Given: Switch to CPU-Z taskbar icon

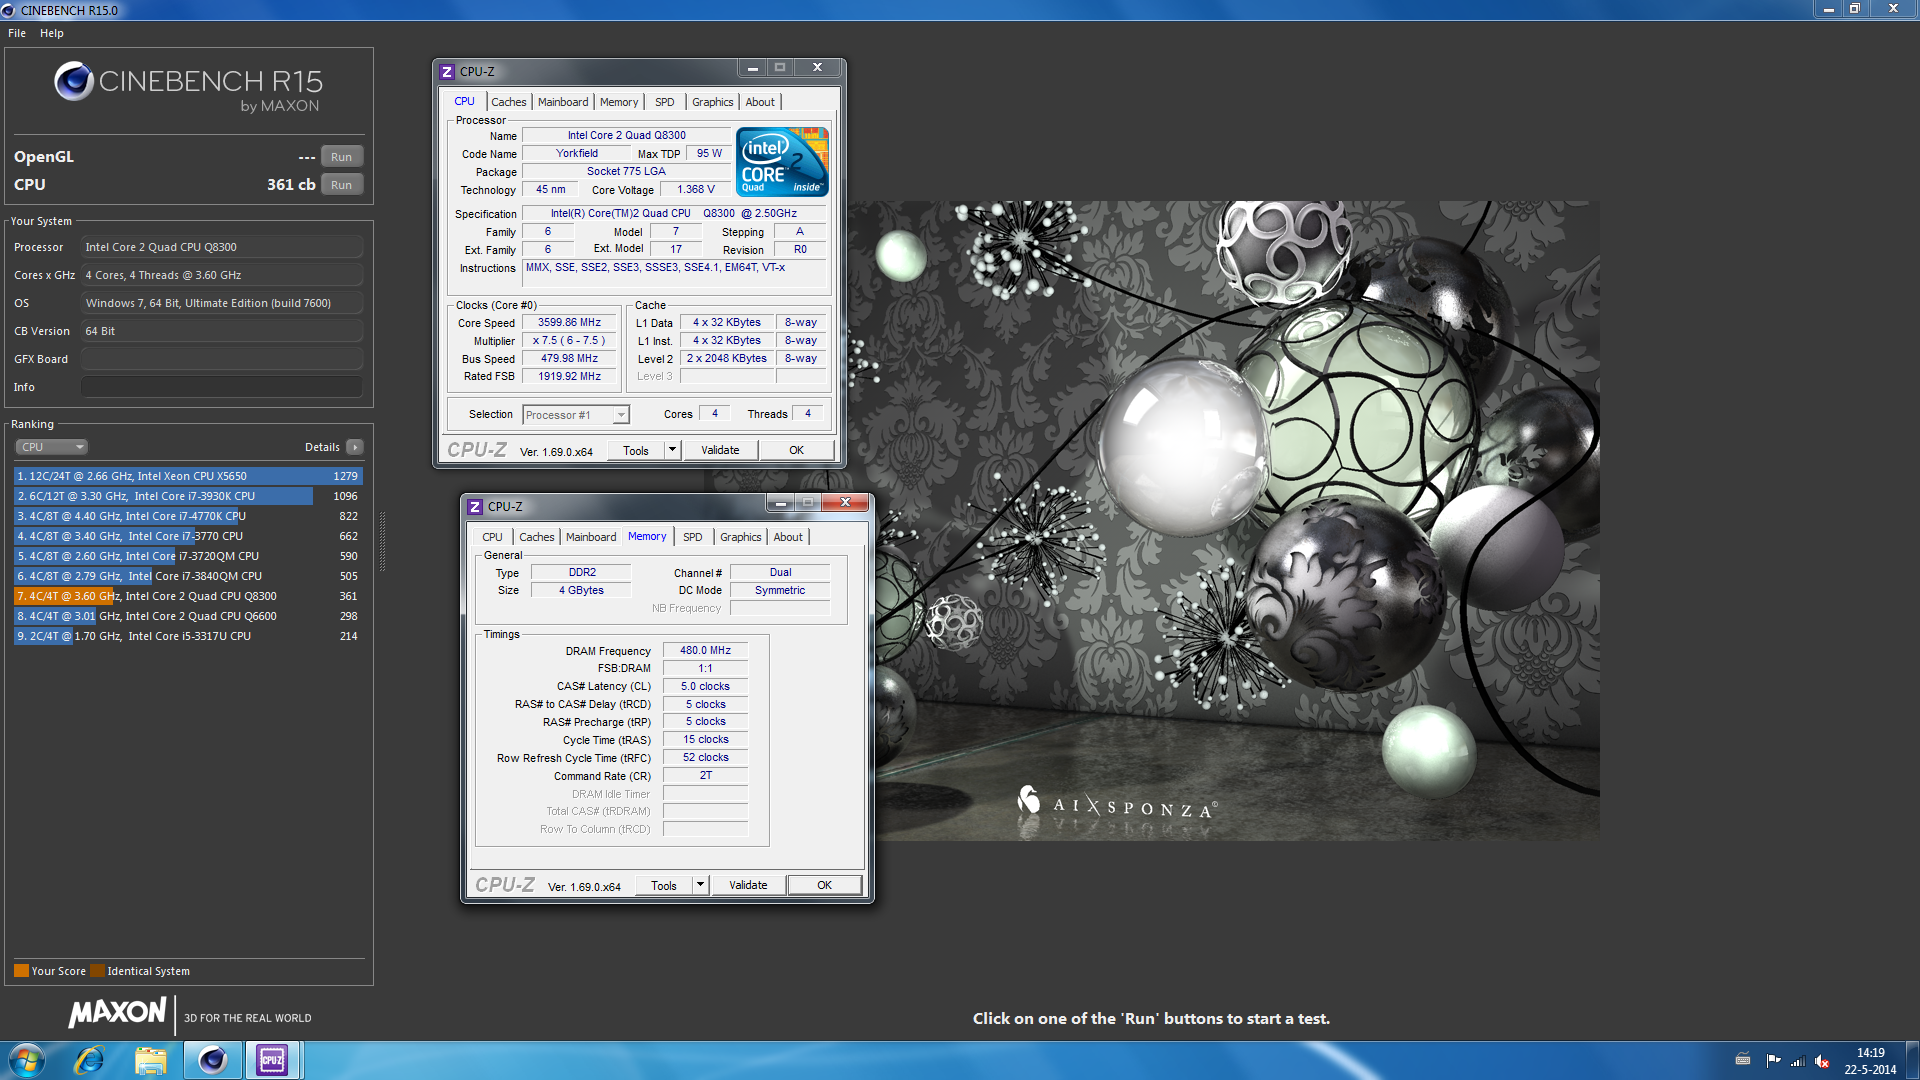Looking at the screenshot, I should click(x=272, y=1060).
